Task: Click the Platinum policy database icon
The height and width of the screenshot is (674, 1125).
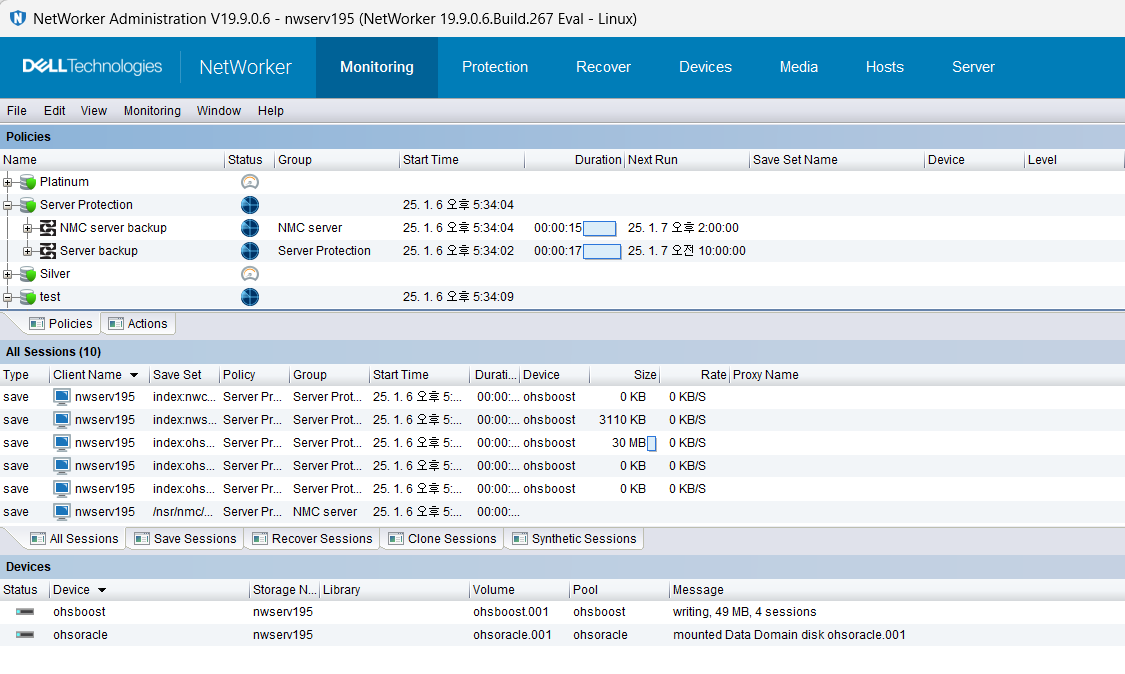Action: (28, 182)
